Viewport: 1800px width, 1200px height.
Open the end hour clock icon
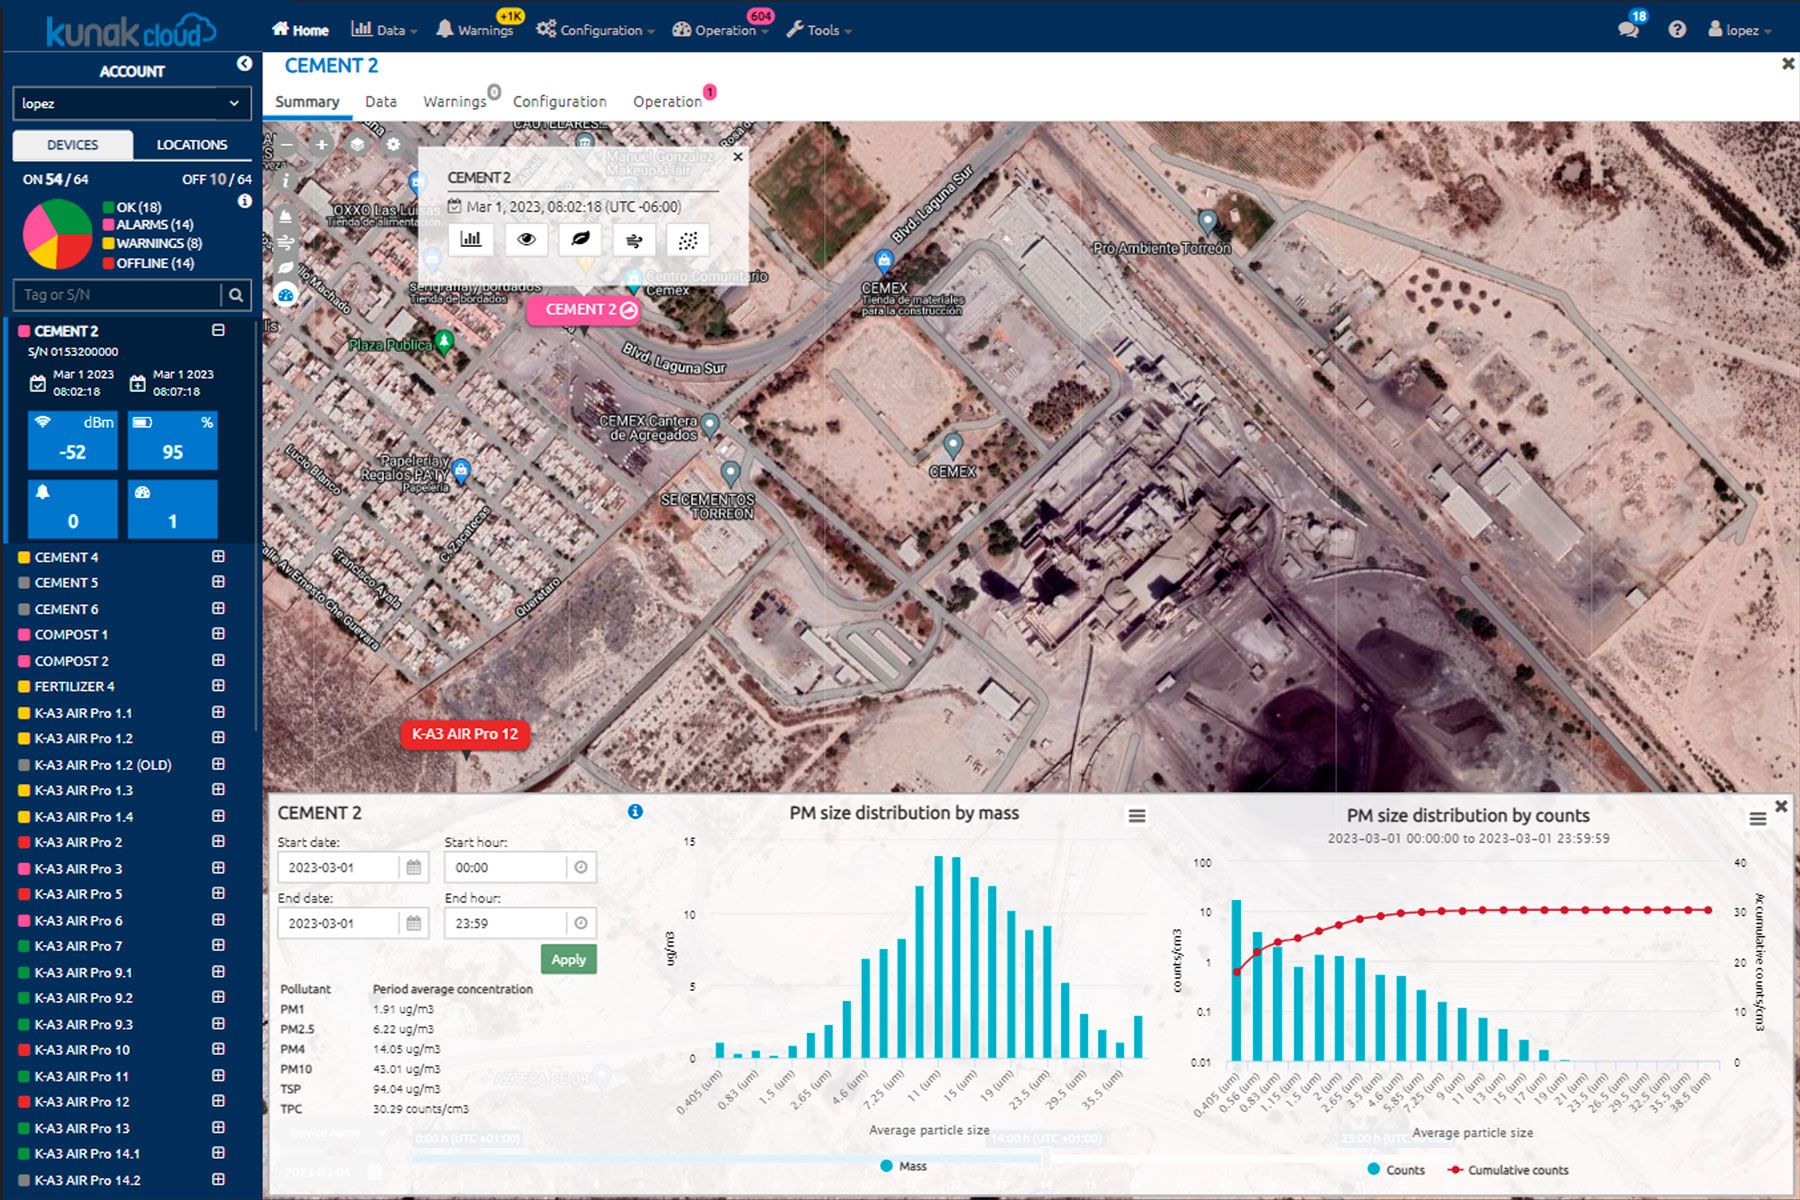coord(581,923)
